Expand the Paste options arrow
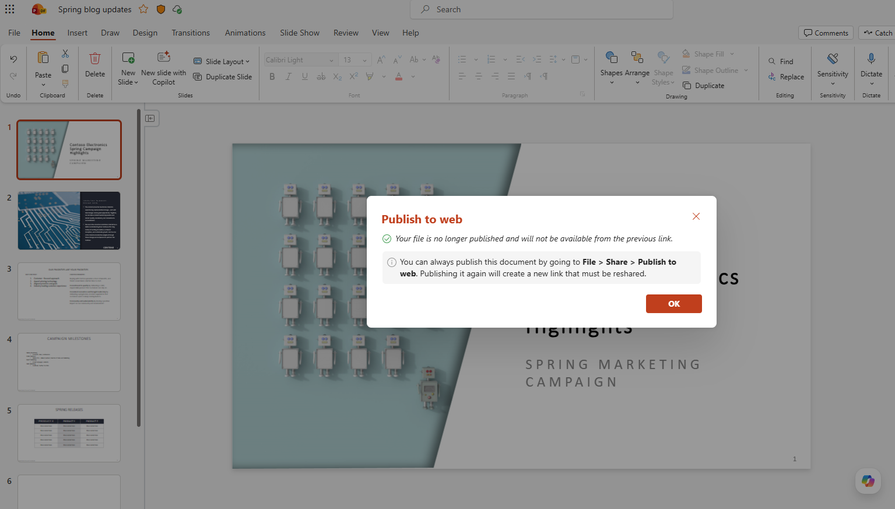Viewport: 895px width, 509px height. (x=43, y=85)
